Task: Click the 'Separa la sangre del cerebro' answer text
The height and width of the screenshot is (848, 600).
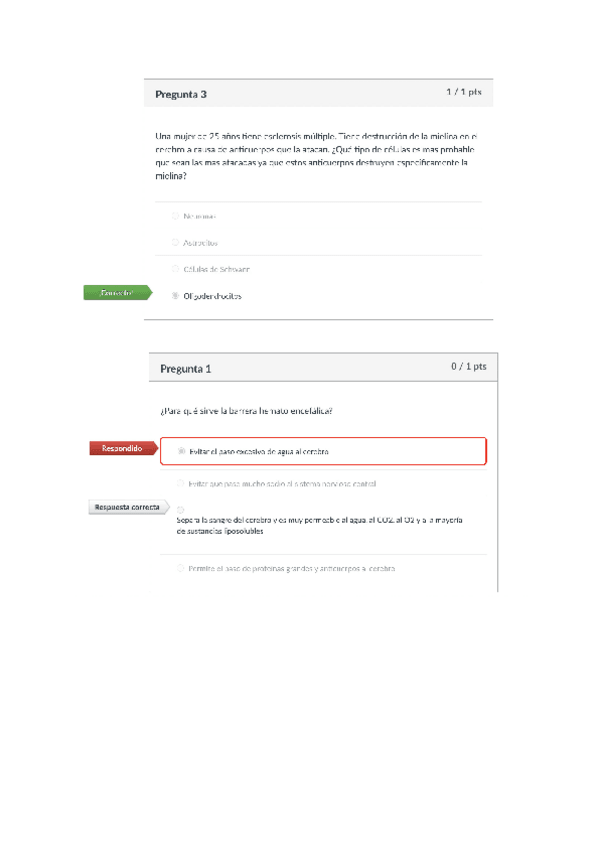Action: (x=318, y=526)
